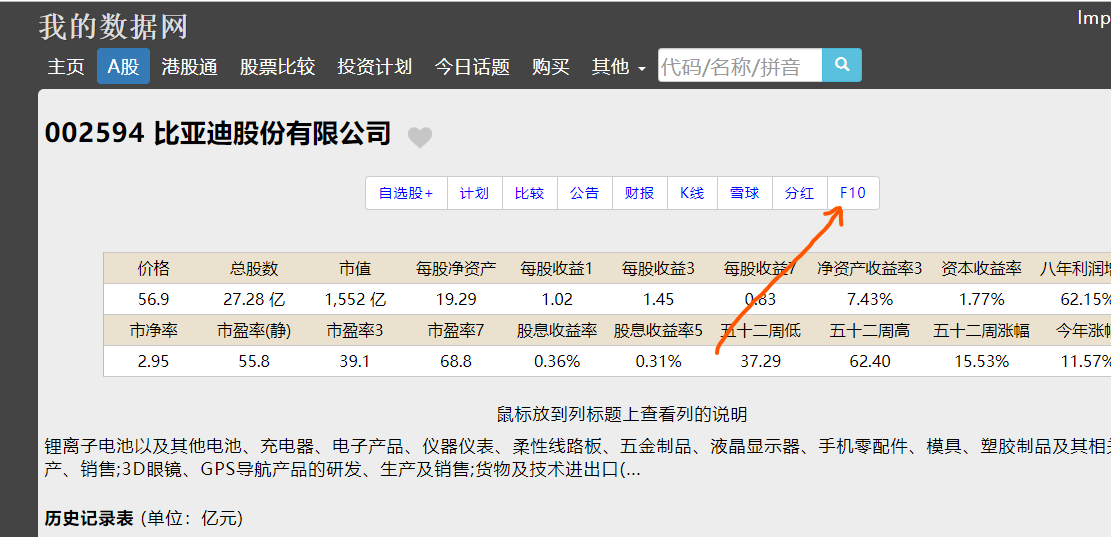Click the 62.40 52-week high cell

click(x=869, y=361)
